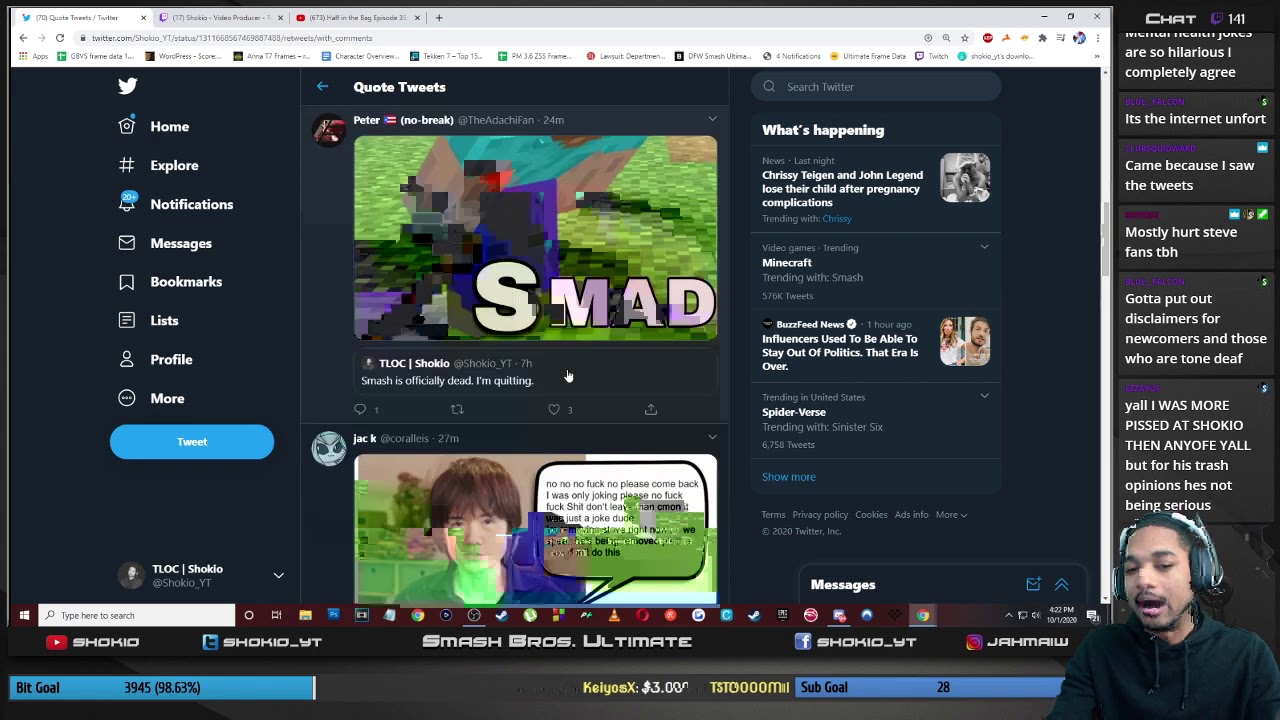Viewport: 1280px width, 720px height.
Task: Open Photoshop from the taskbar
Action: [333, 615]
